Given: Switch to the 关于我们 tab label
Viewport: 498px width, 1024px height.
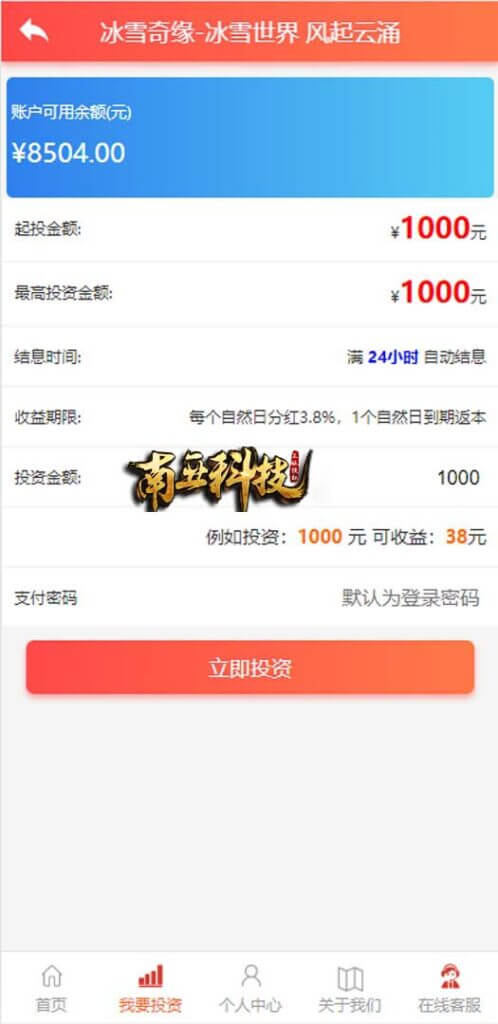Looking at the screenshot, I should tap(350, 1004).
